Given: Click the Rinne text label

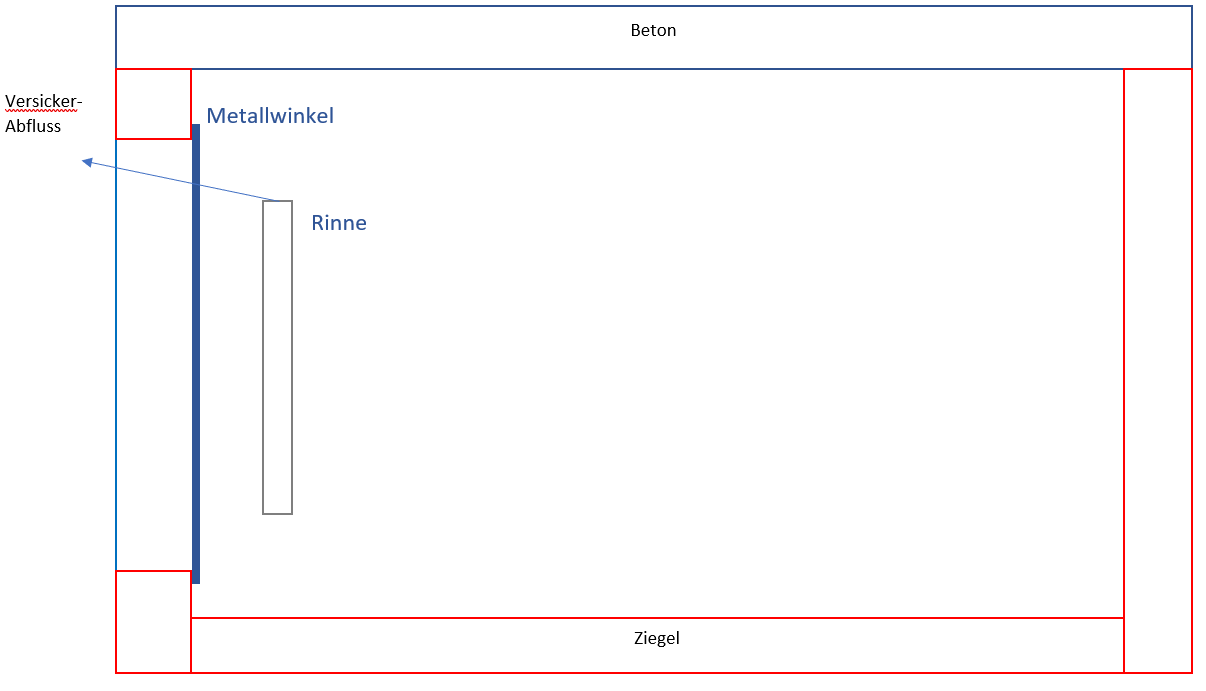Looking at the screenshot, I should [x=339, y=222].
